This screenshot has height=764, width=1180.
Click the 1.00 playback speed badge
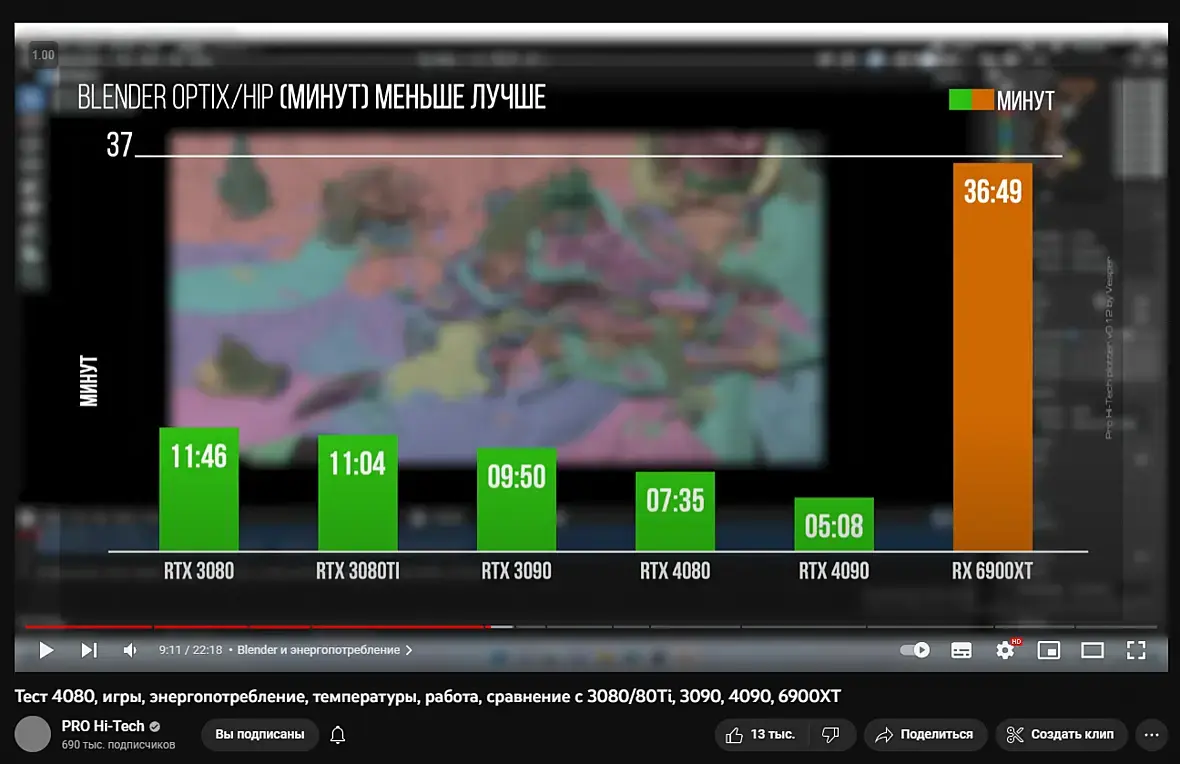pos(43,55)
